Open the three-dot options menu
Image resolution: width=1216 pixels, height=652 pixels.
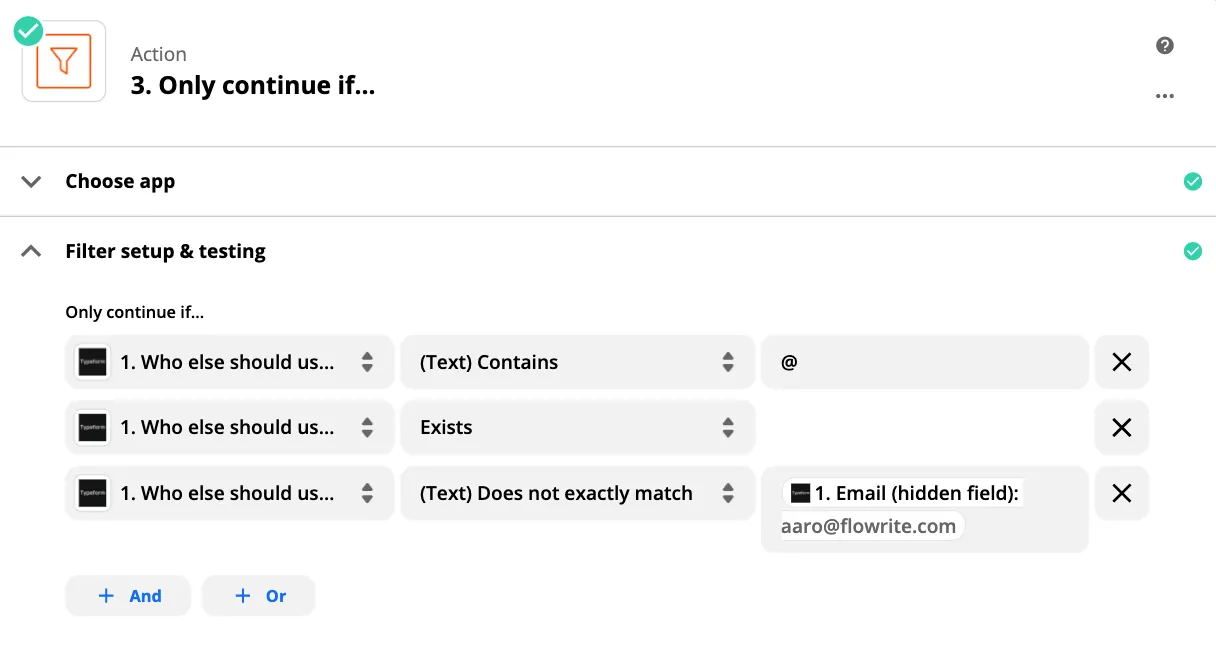[x=1164, y=96]
